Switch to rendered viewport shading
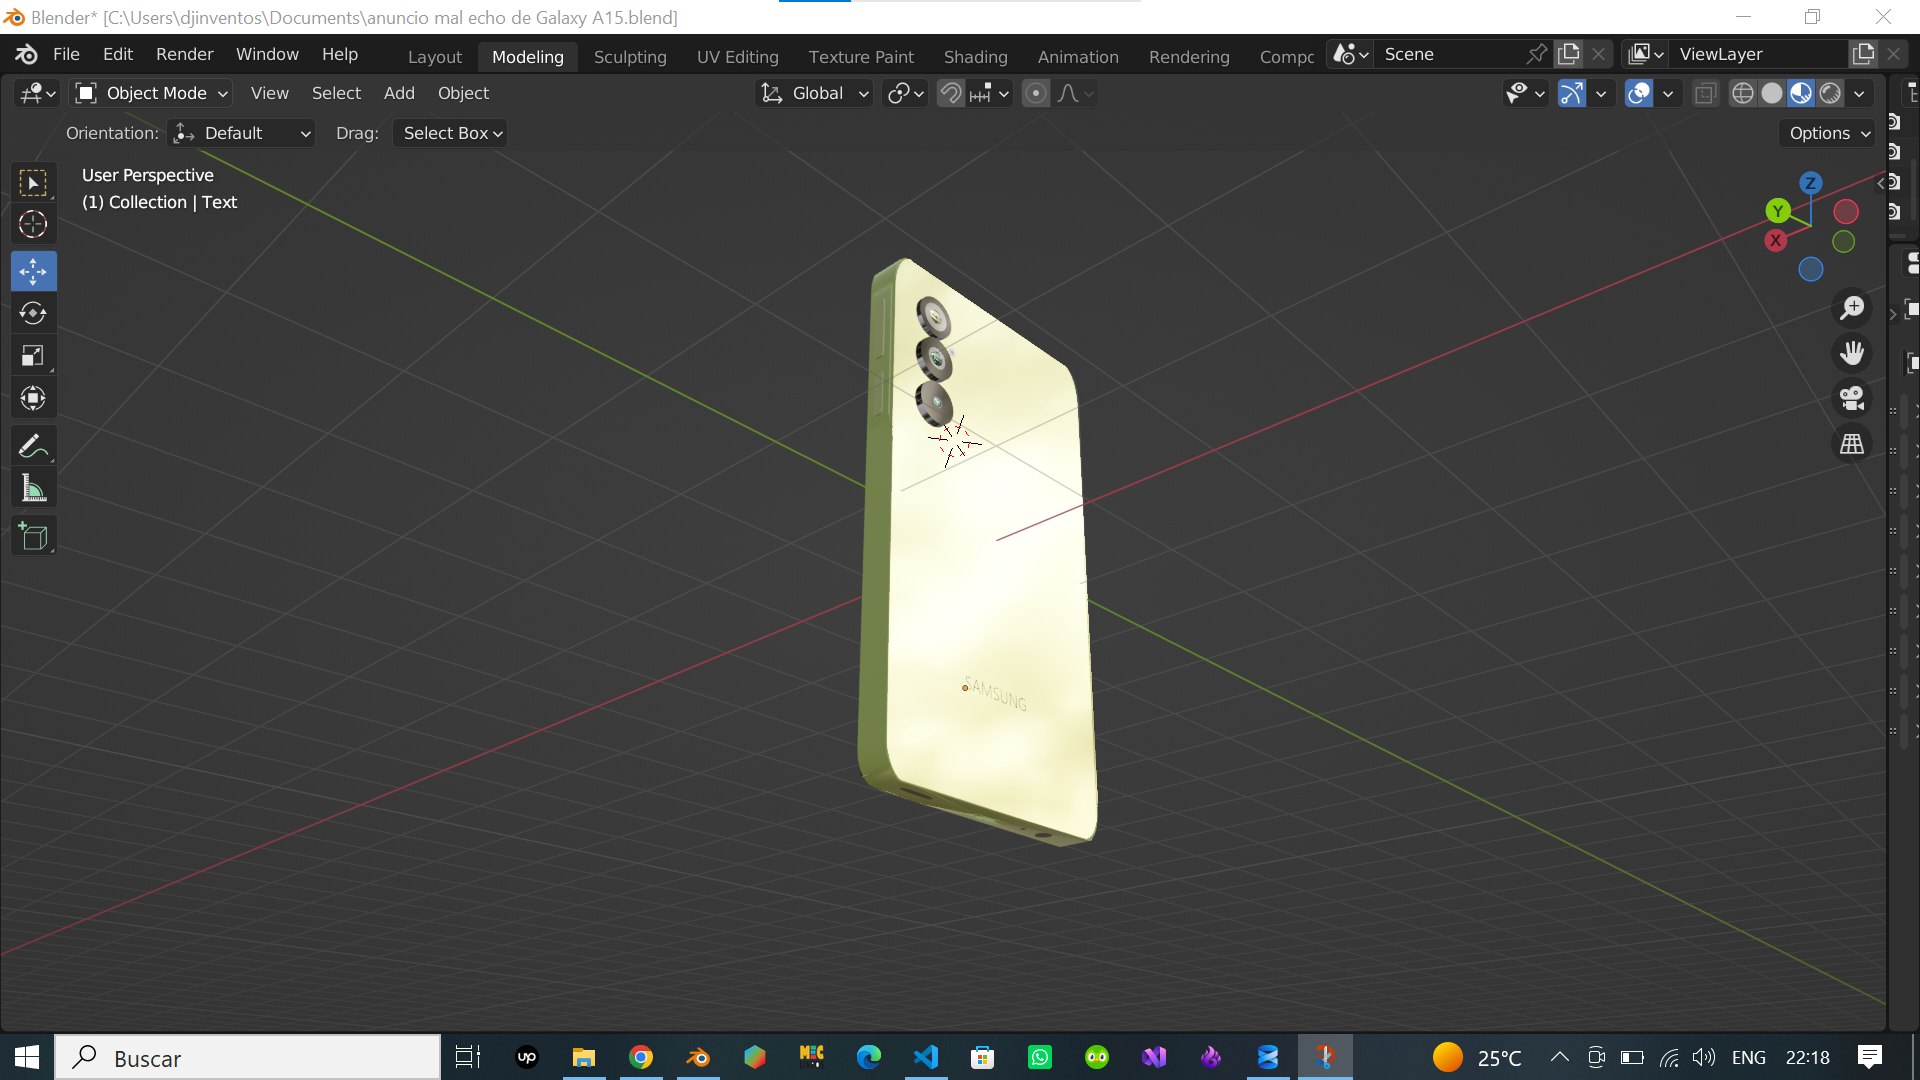The height and width of the screenshot is (1080, 1920). (1830, 93)
